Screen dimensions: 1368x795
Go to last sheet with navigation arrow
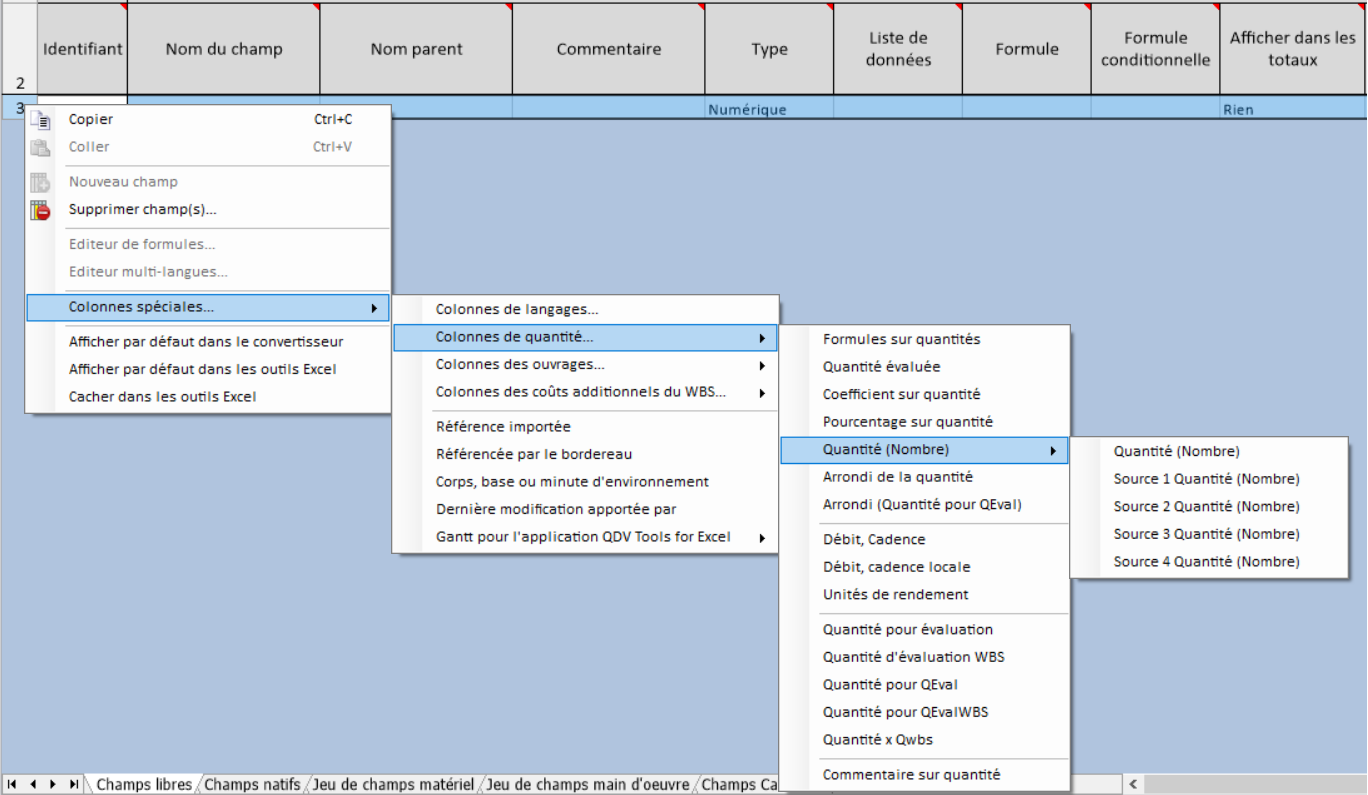click(73, 784)
